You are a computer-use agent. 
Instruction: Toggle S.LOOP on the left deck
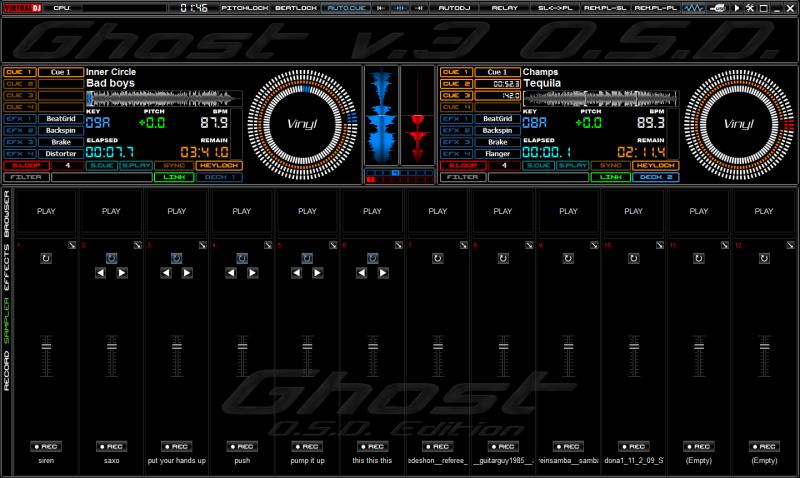click(x=27, y=165)
